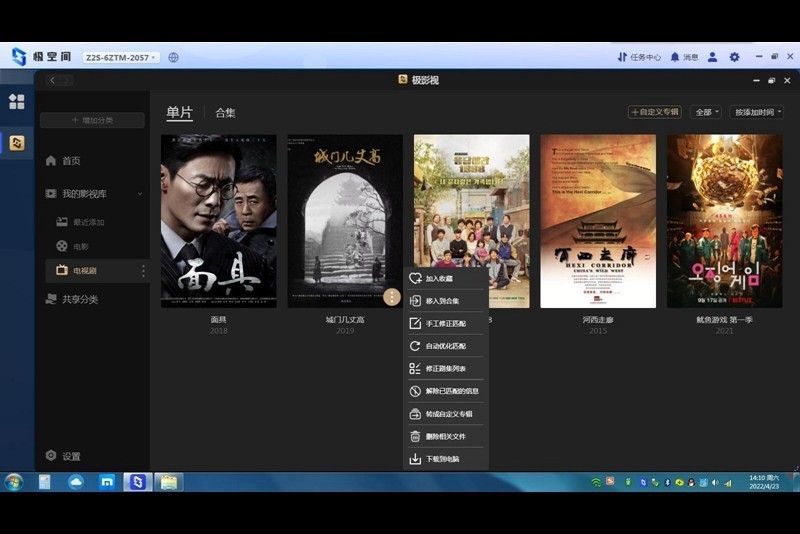This screenshot has height=534, width=800.
Task: Click 删除相关文件 in context menu
Action: point(446,436)
